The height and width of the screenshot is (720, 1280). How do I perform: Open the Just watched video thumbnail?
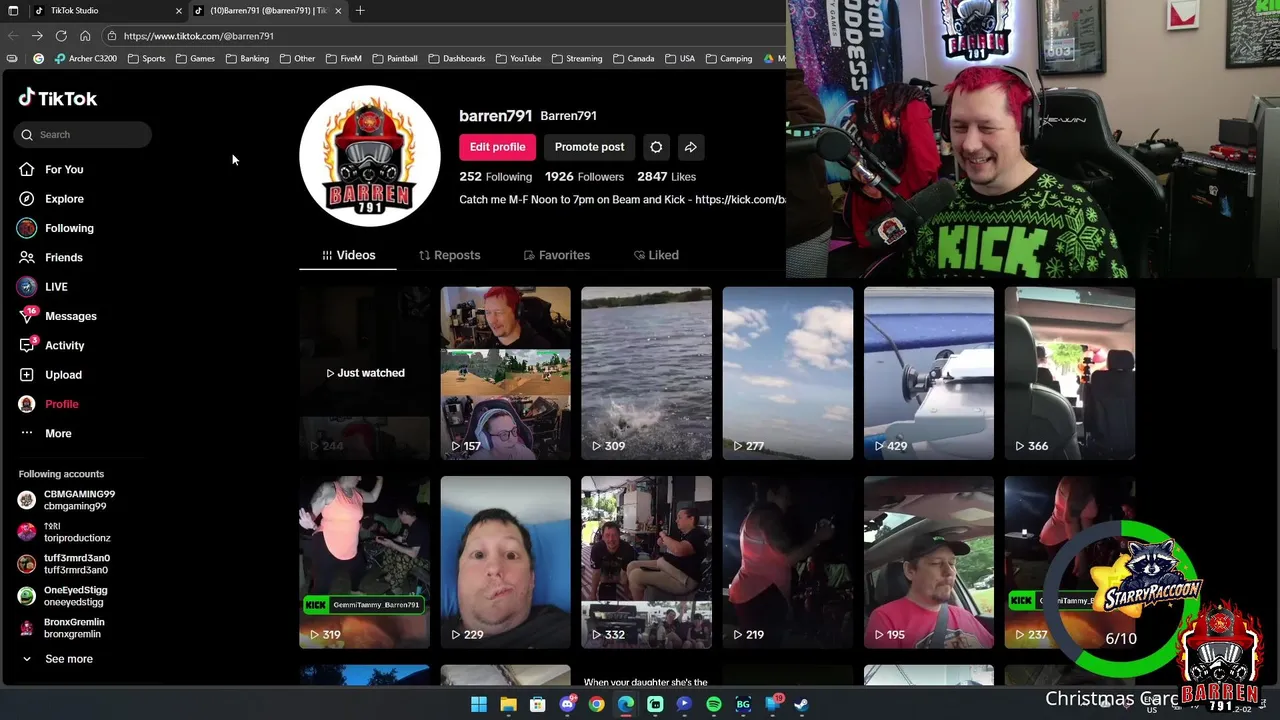tap(365, 373)
